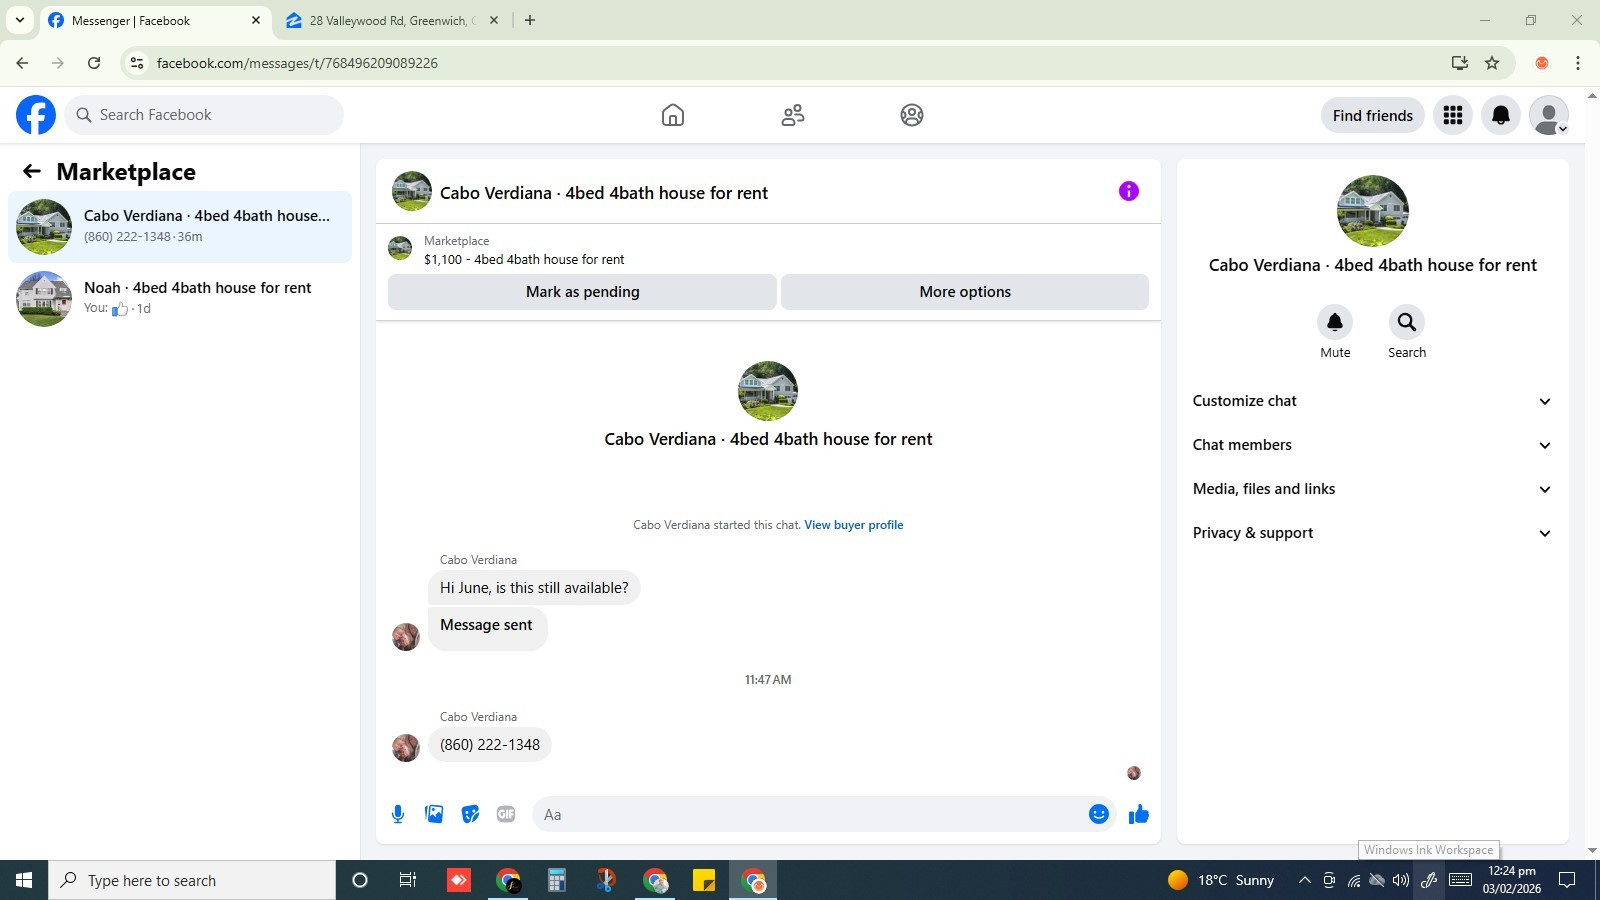Select Cabo Verdiana conversation in the list
Image resolution: width=1600 pixels, height=900 pixels.
(180, 227)
